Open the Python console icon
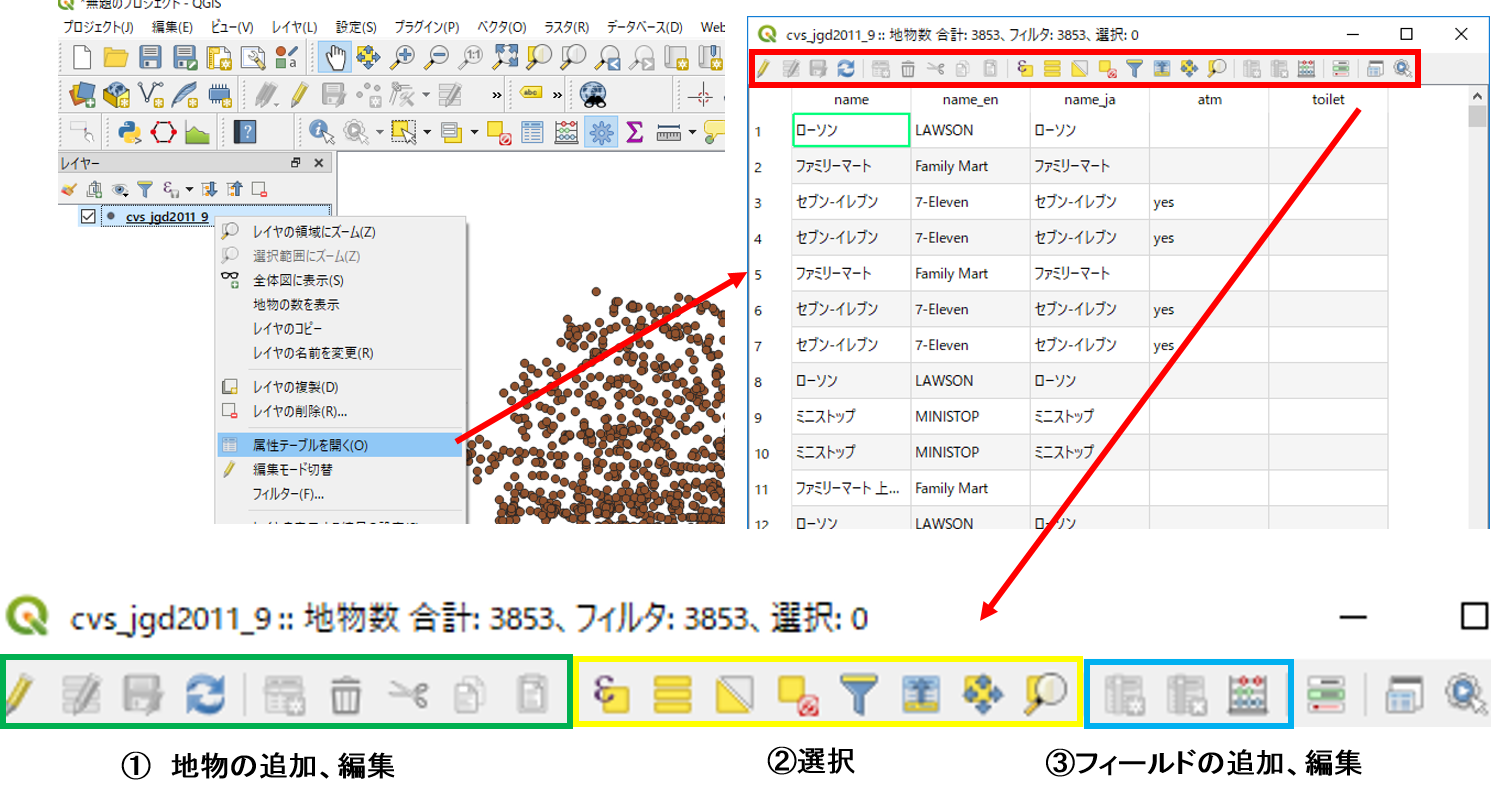The width and height of the screenshot is (1491, 799). coord(129,132)
